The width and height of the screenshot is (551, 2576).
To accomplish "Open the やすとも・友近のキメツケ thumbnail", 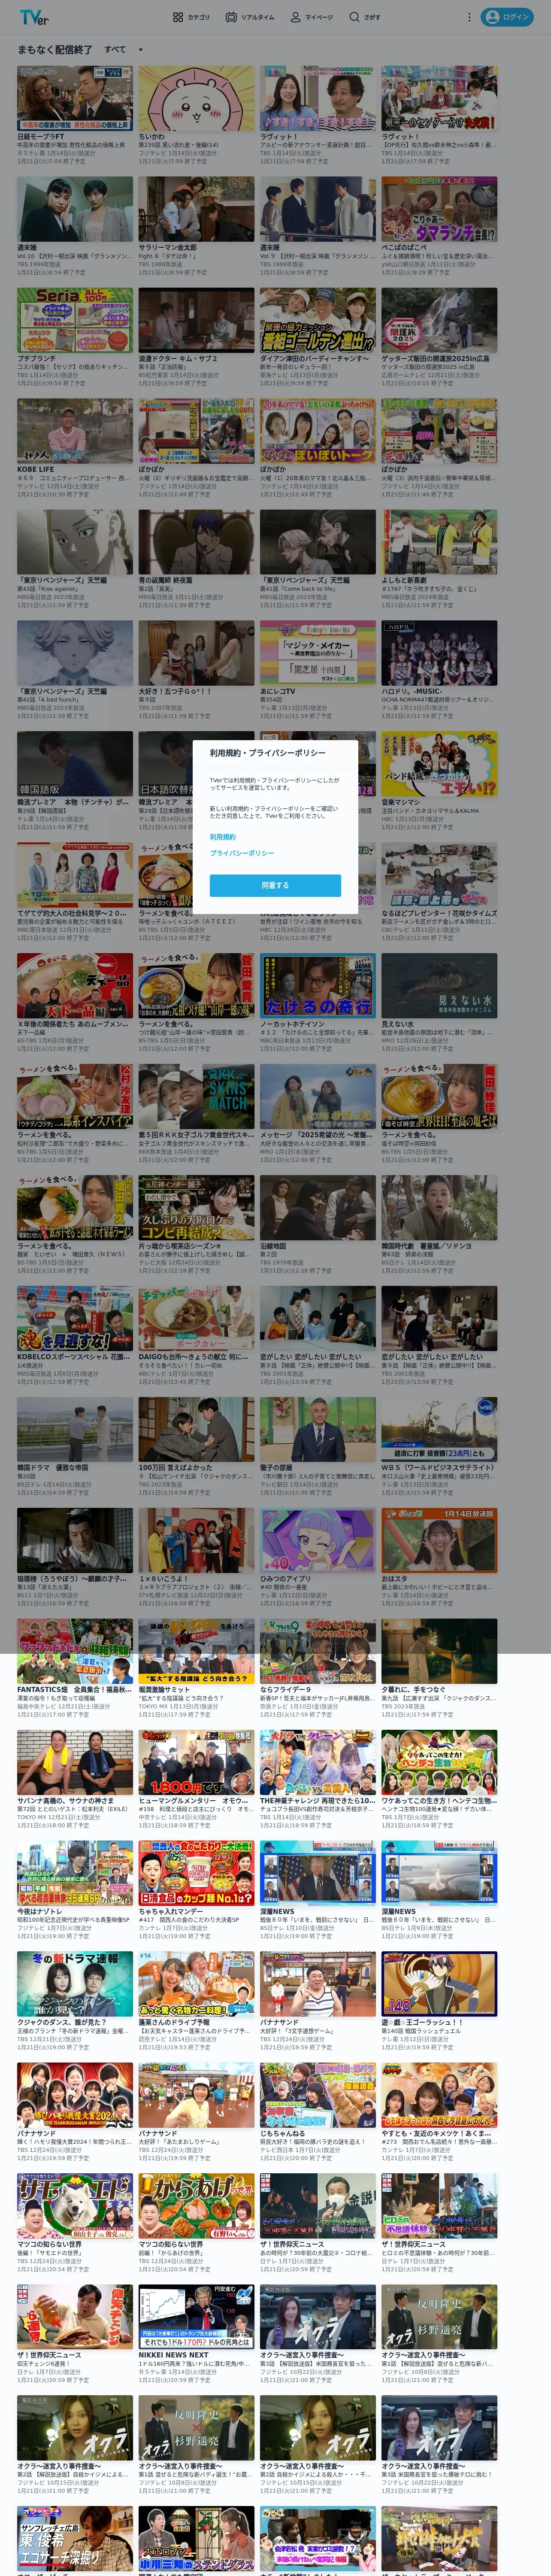I will click(439, 2096).
